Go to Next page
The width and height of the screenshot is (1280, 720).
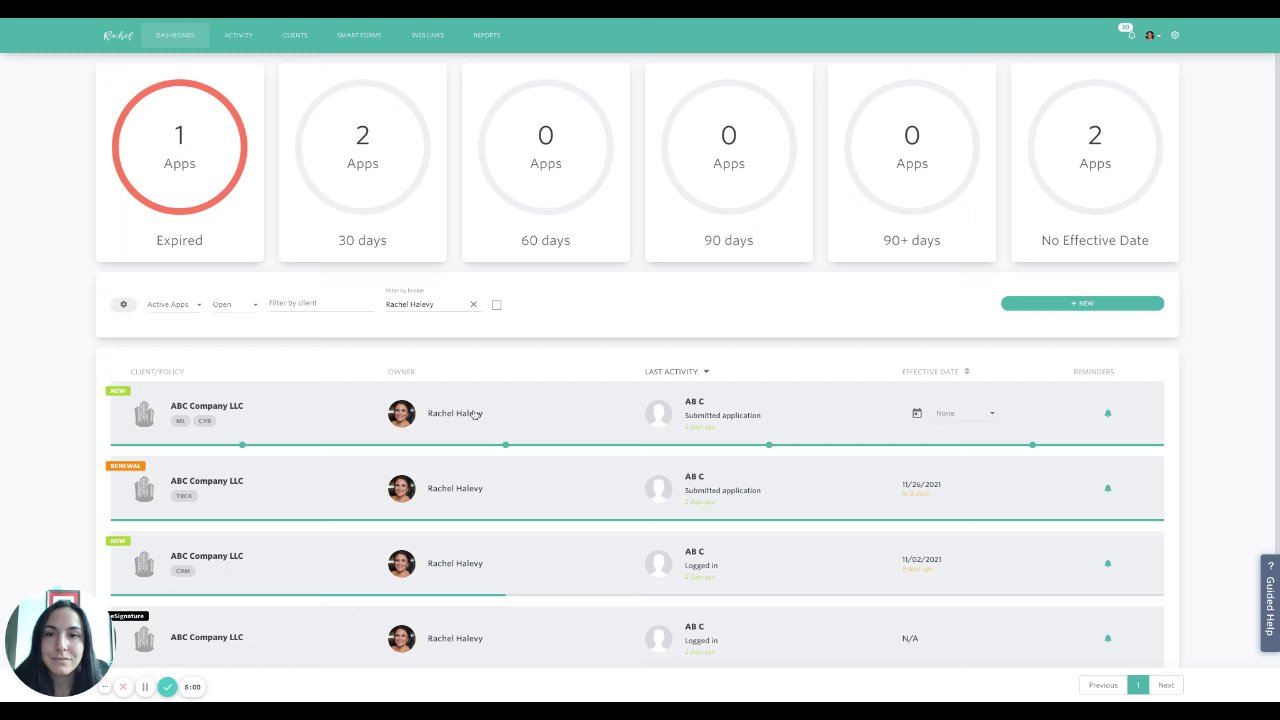click(1166, 685)
